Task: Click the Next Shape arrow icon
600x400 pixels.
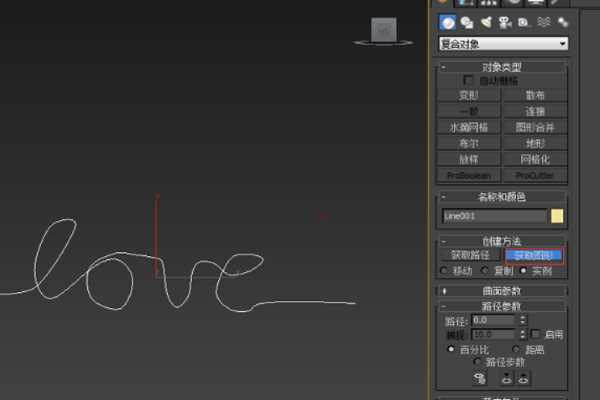Action: (523, 379)
